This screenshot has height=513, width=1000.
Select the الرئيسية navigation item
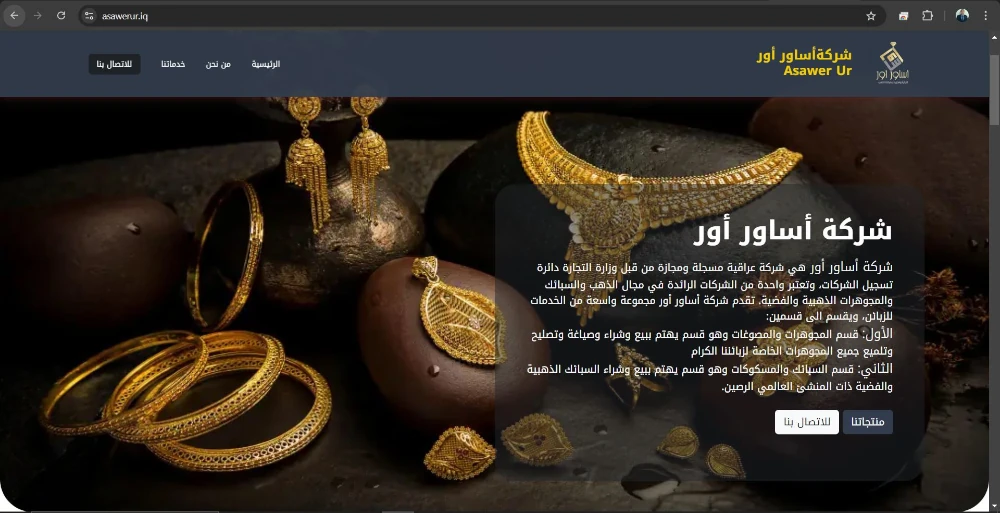click(x=266, y=64)
